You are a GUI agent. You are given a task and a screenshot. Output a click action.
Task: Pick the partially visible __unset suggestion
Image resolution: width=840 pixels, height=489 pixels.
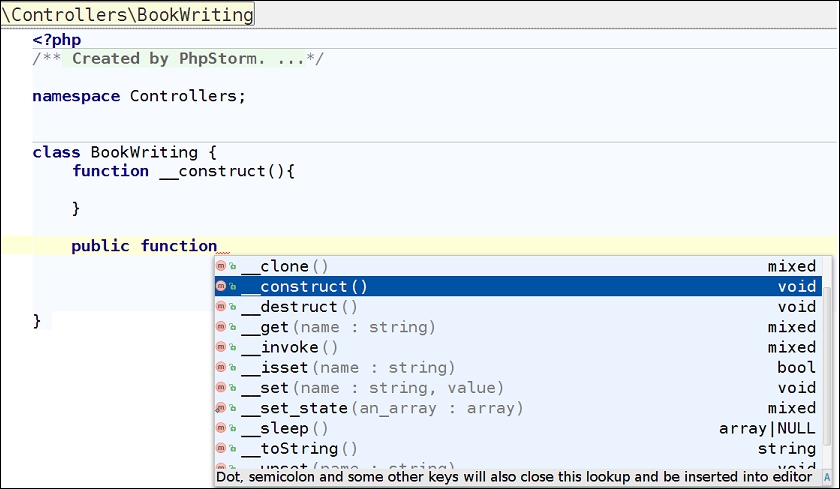click(340, 466)
